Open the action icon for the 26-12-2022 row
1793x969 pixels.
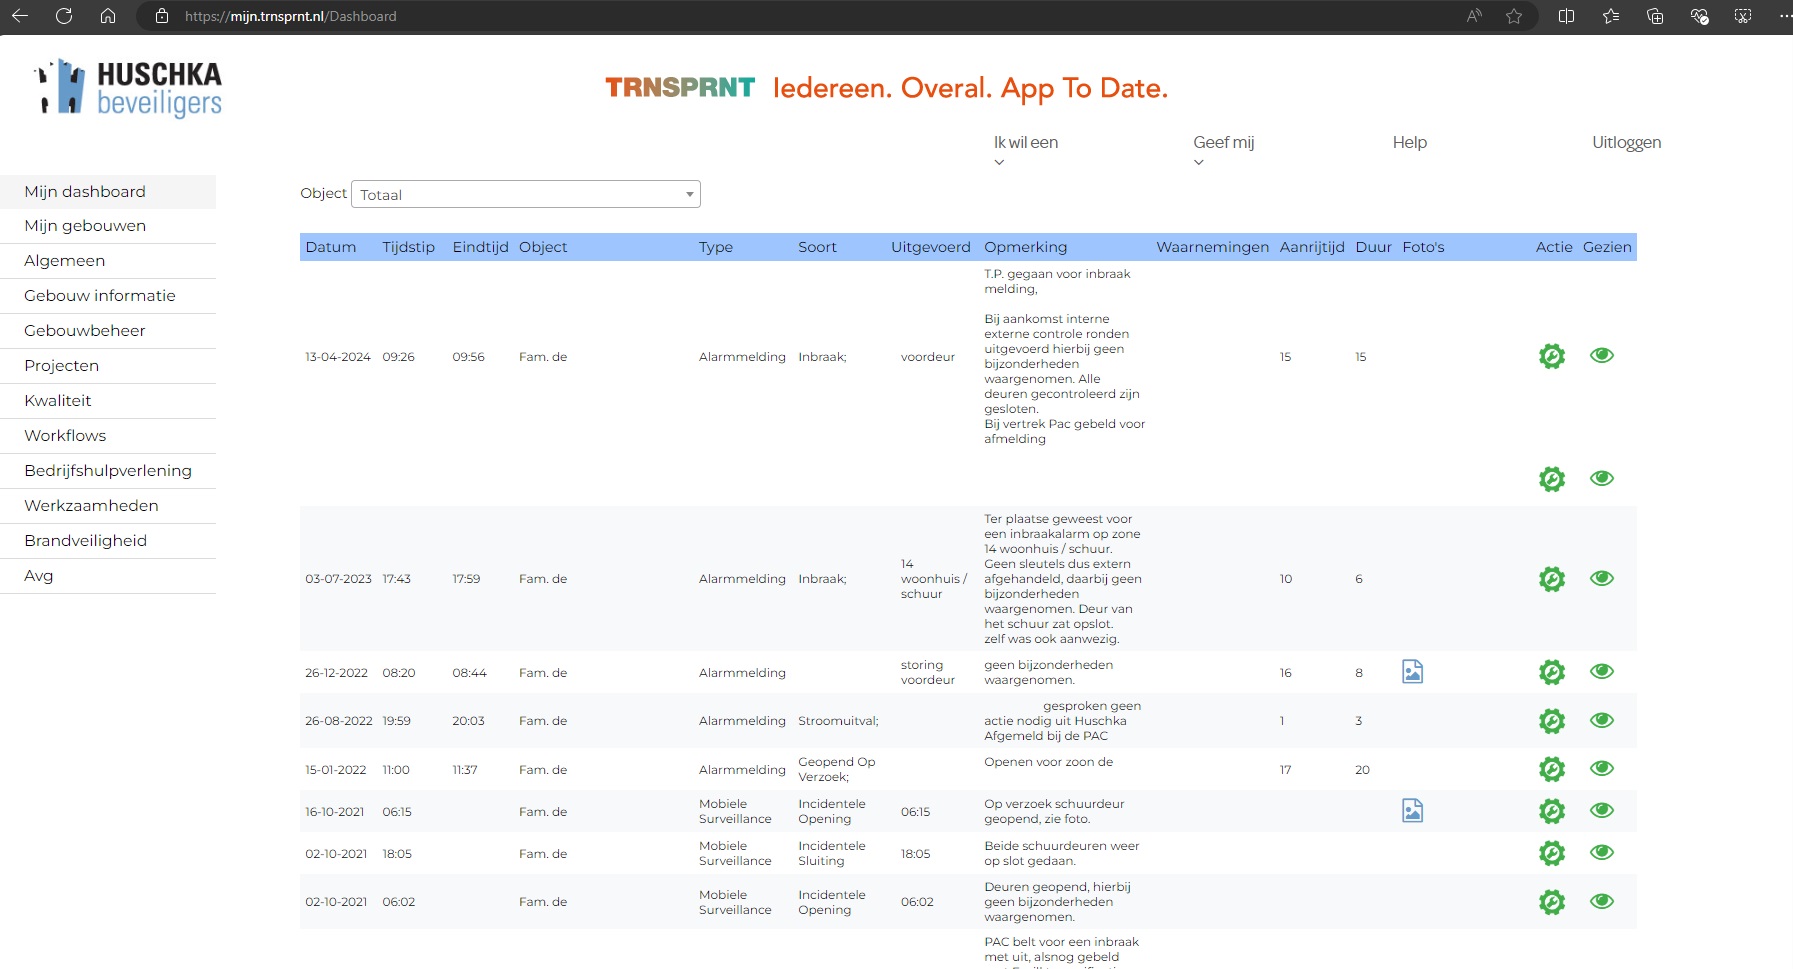[1551, 672]
